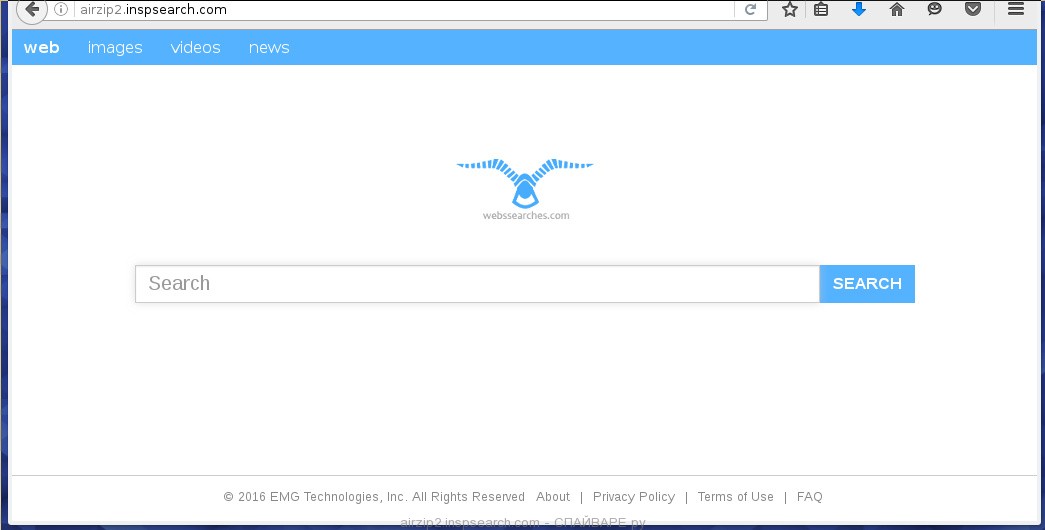Switch to the news search tab
Image resolution: width=1045 pixels, height=530 pixels.
coord(269,47)
